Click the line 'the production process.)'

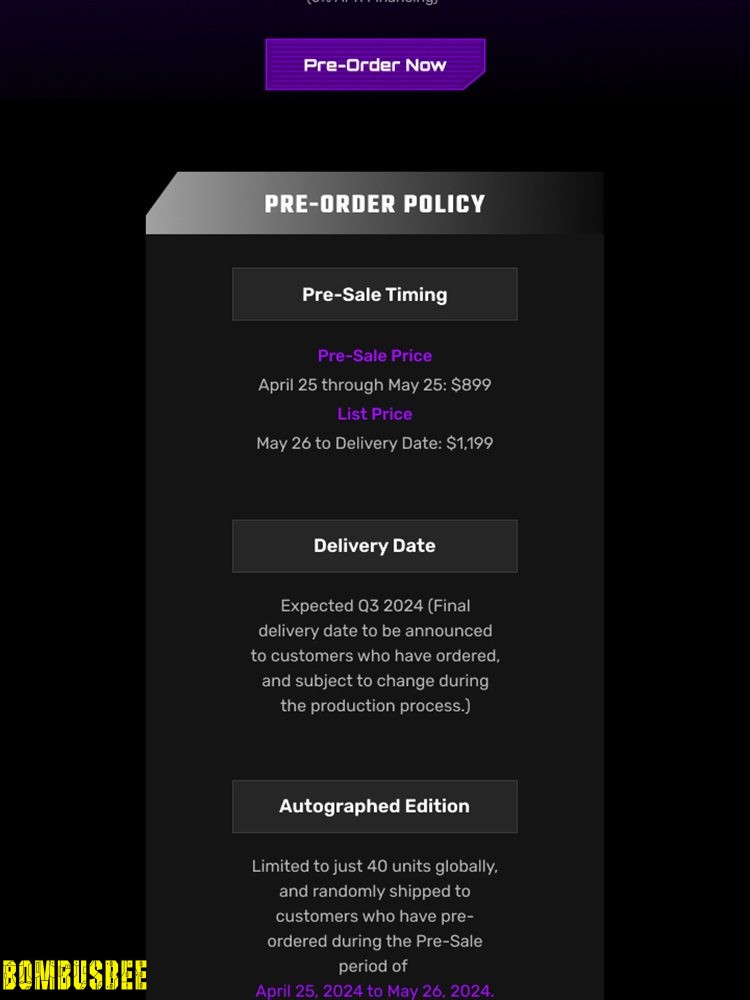point(375,705)
